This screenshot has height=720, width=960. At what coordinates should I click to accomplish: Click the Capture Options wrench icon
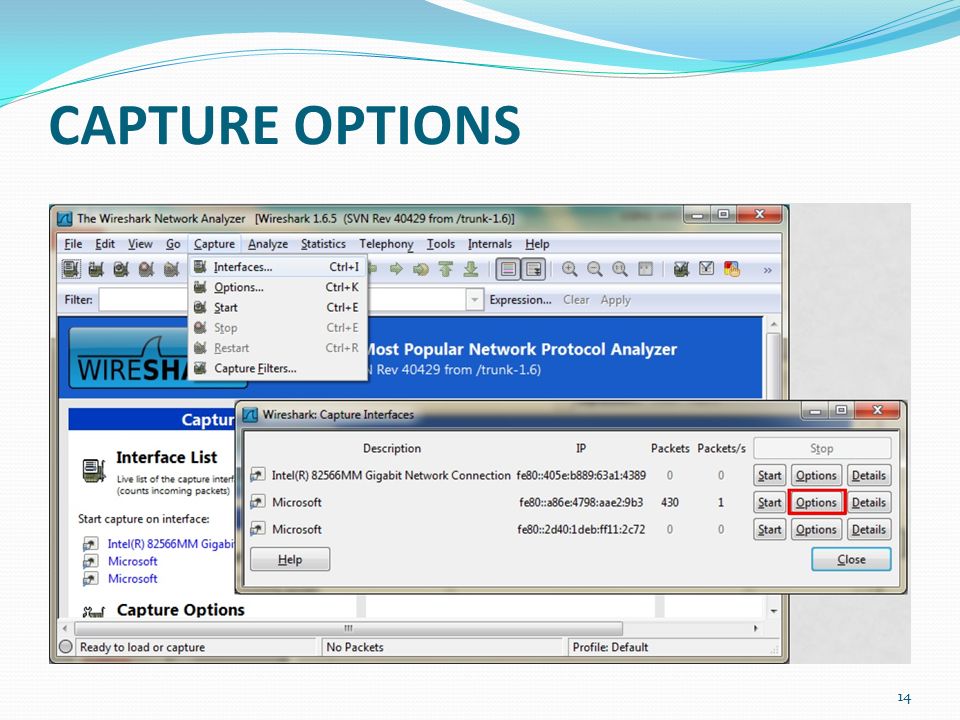tap(94, 611)
